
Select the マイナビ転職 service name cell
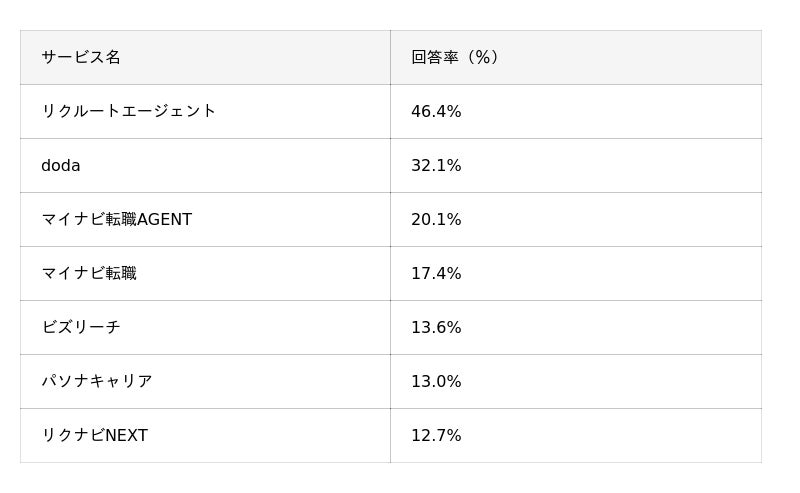click(x=89, y=273)
